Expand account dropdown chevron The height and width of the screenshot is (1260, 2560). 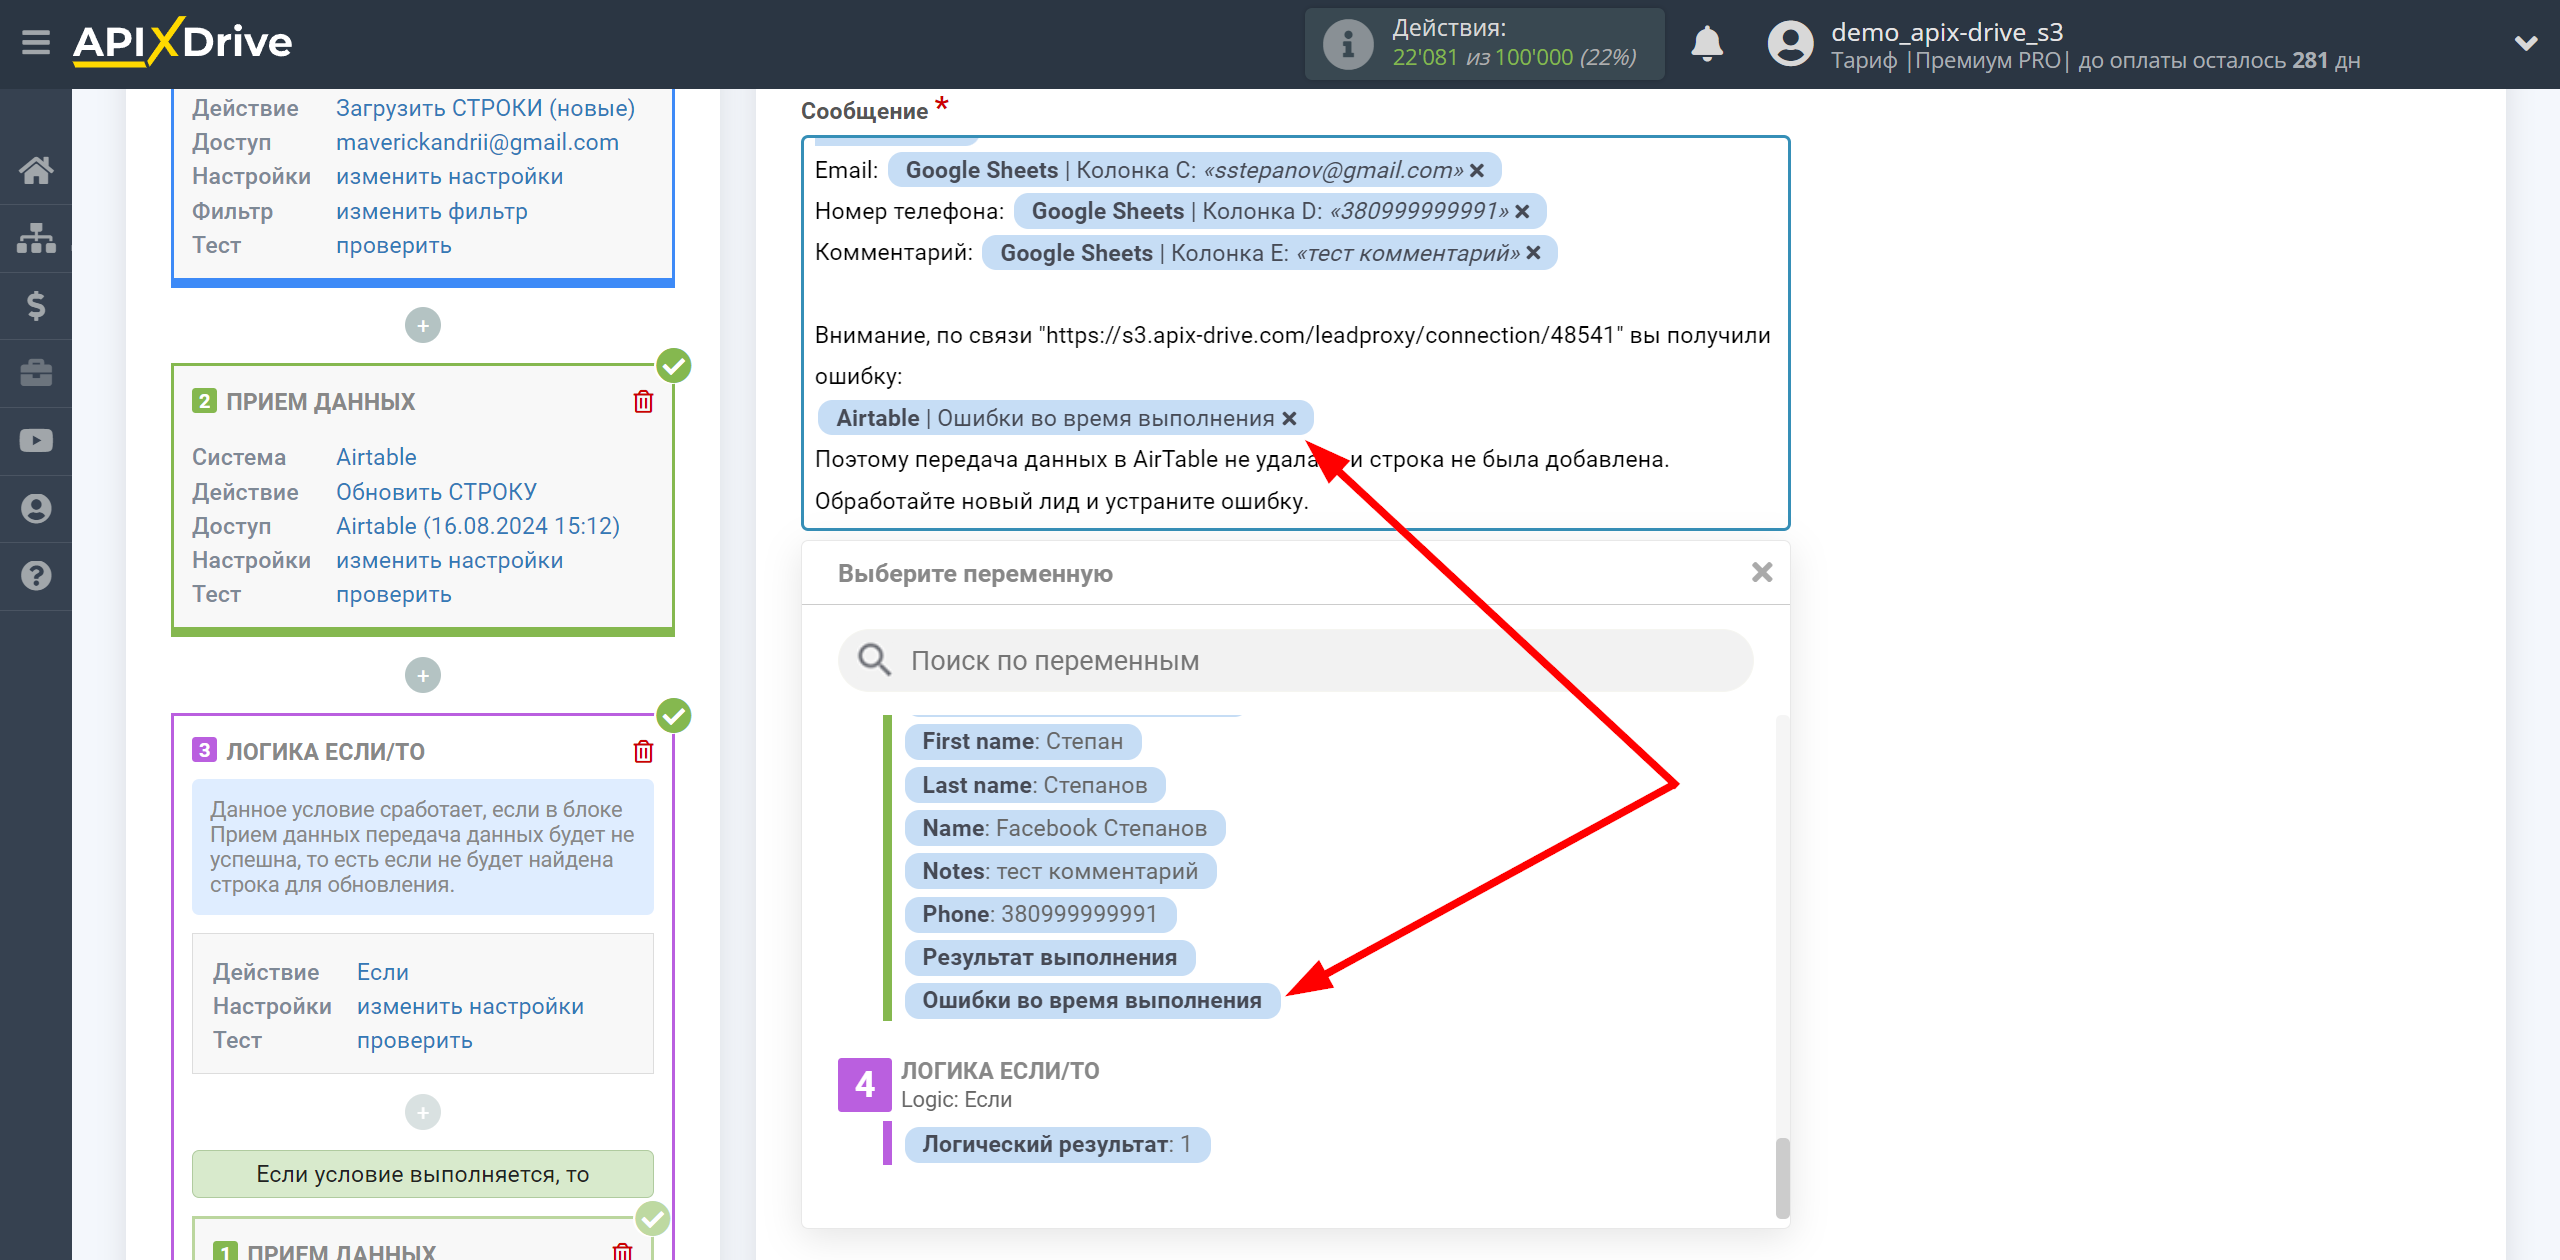click(2526, 43)
